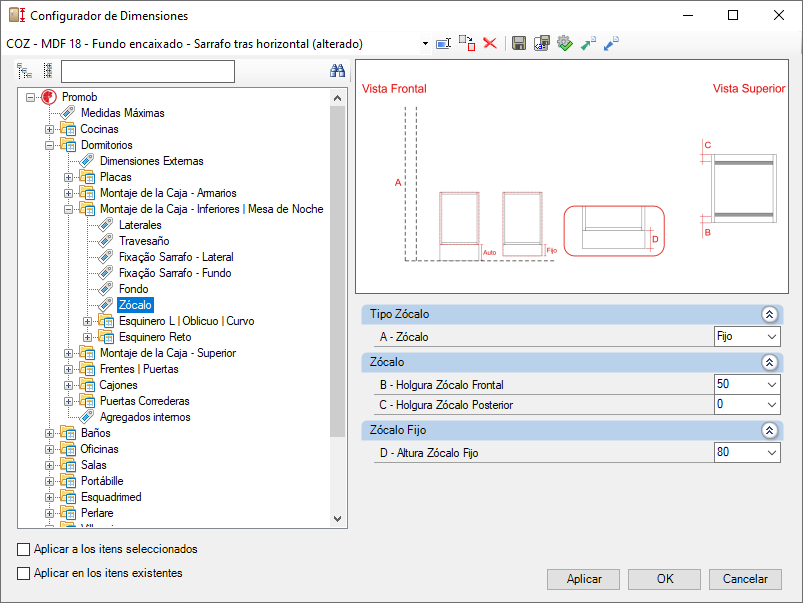Collapse the Tipo Zócalo section
The height and width of the screenshot is (603, 803).
pos(769,315)
